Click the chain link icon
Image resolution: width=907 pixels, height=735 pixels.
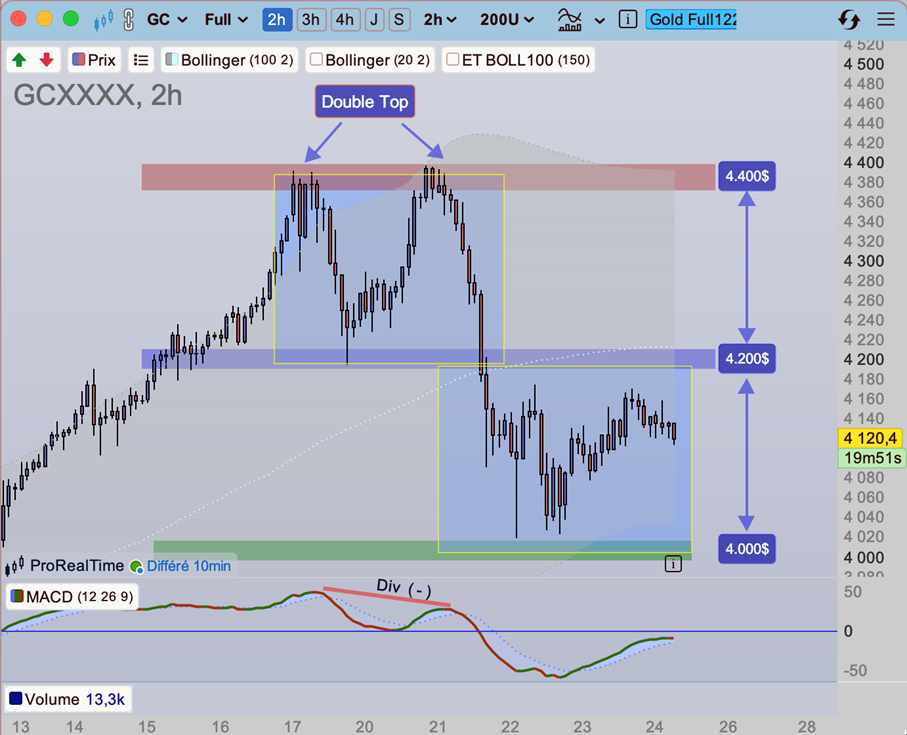[128, 19]
